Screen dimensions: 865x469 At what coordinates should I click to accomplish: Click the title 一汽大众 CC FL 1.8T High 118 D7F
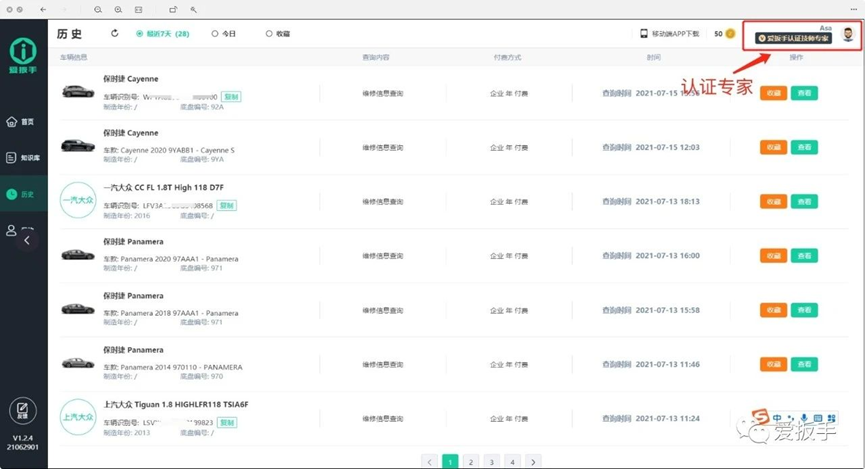[x=163, y=188]
